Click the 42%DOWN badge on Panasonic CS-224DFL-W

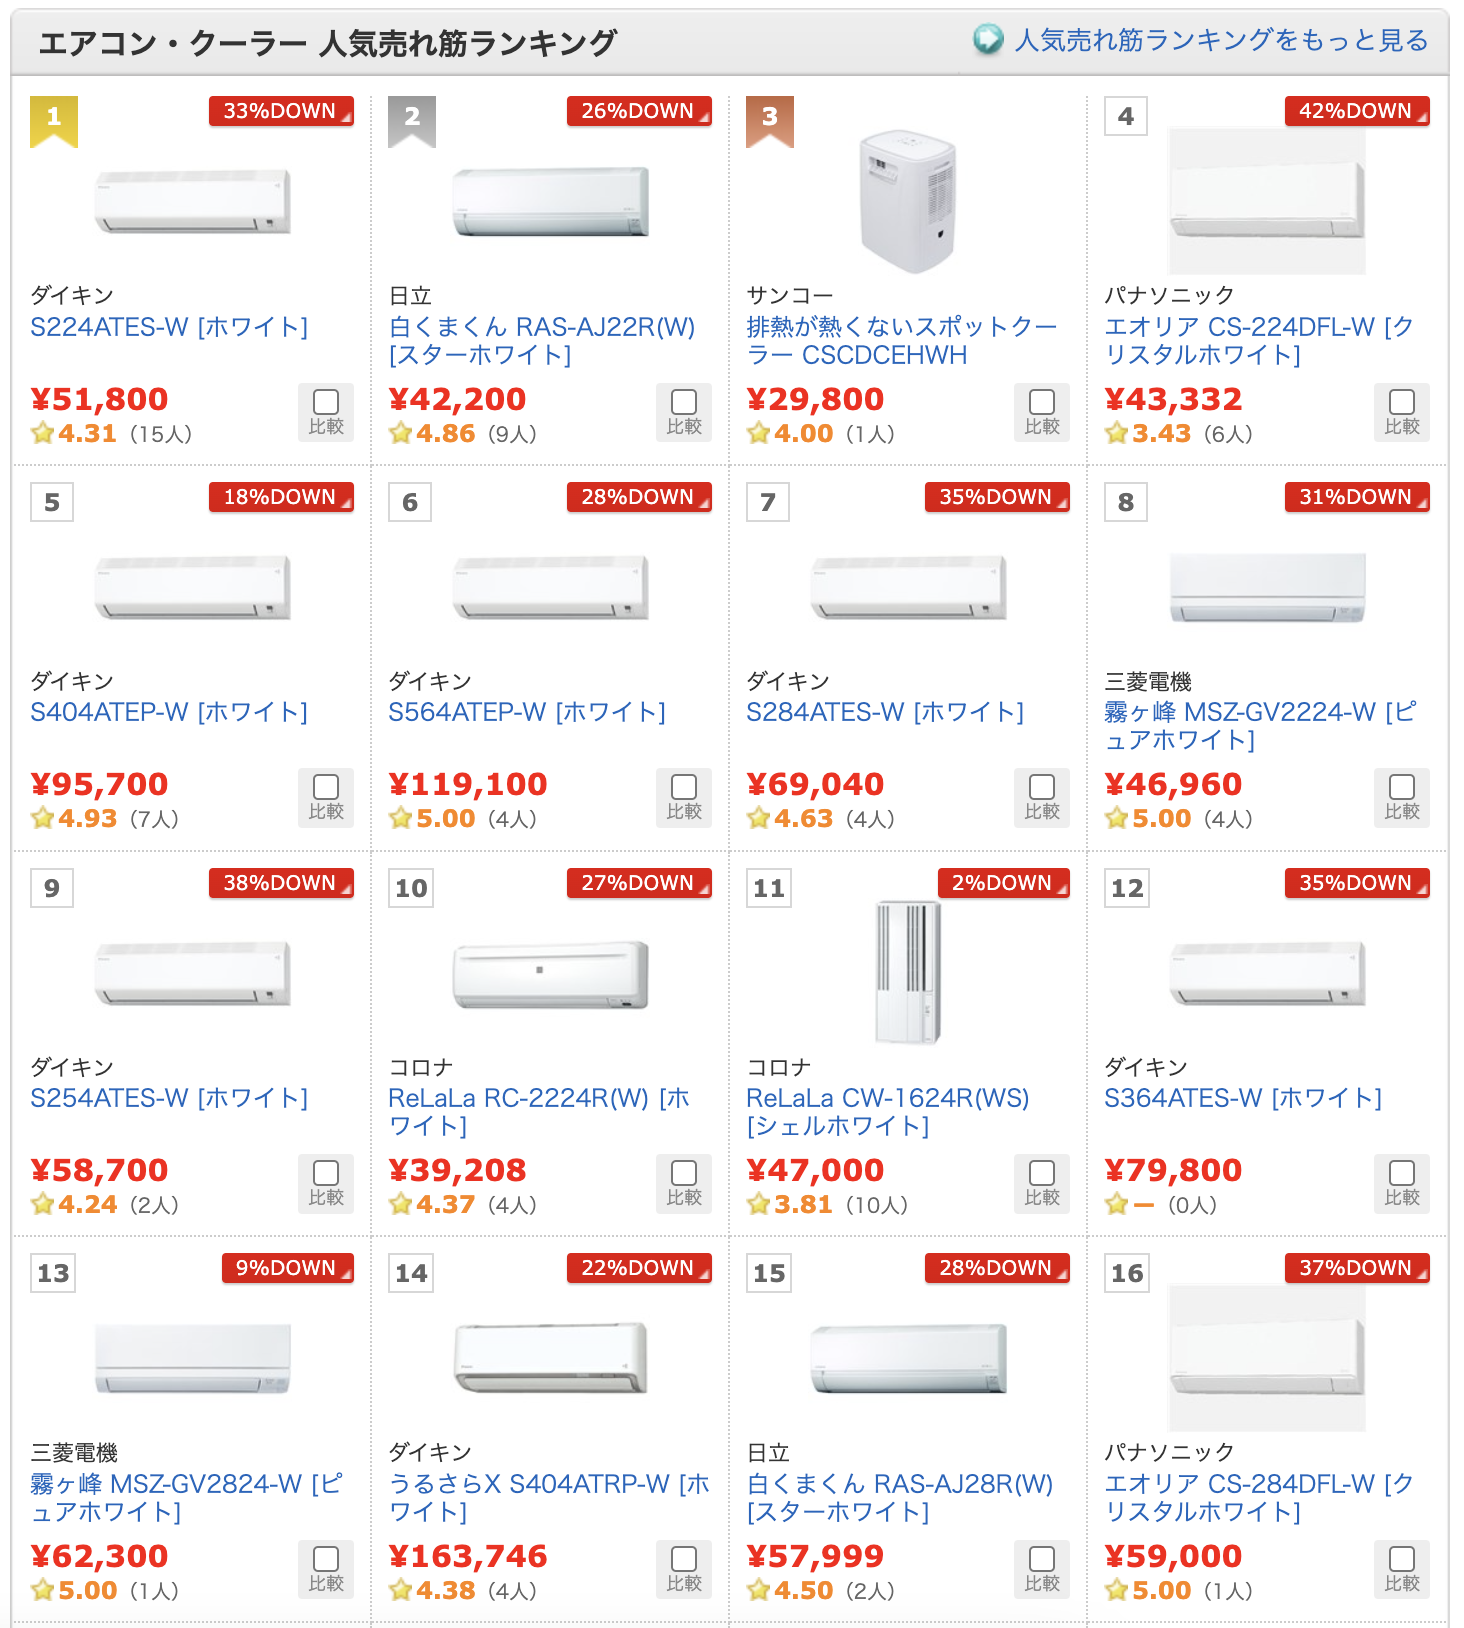(1356, 111)
